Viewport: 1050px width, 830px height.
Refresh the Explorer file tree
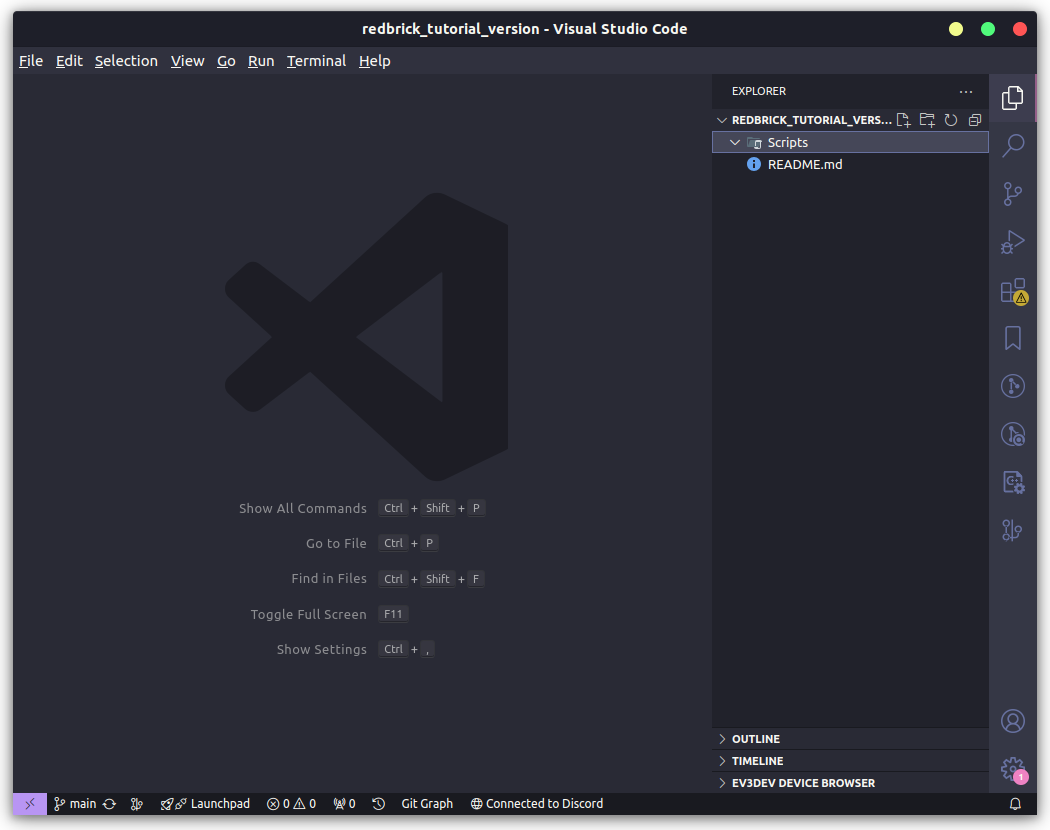pos(951,120)
